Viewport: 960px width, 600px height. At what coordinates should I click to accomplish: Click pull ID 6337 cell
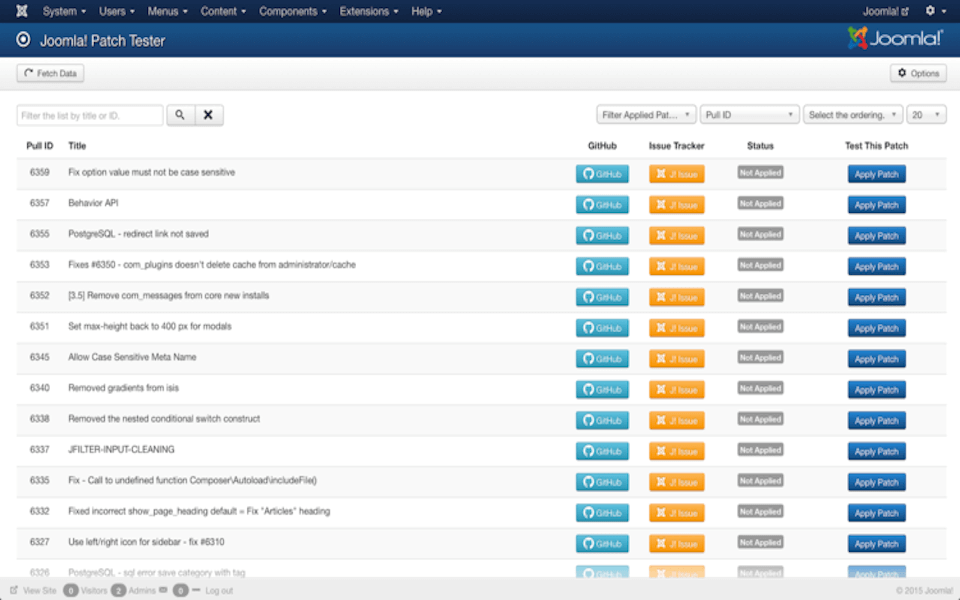(39, 449)
